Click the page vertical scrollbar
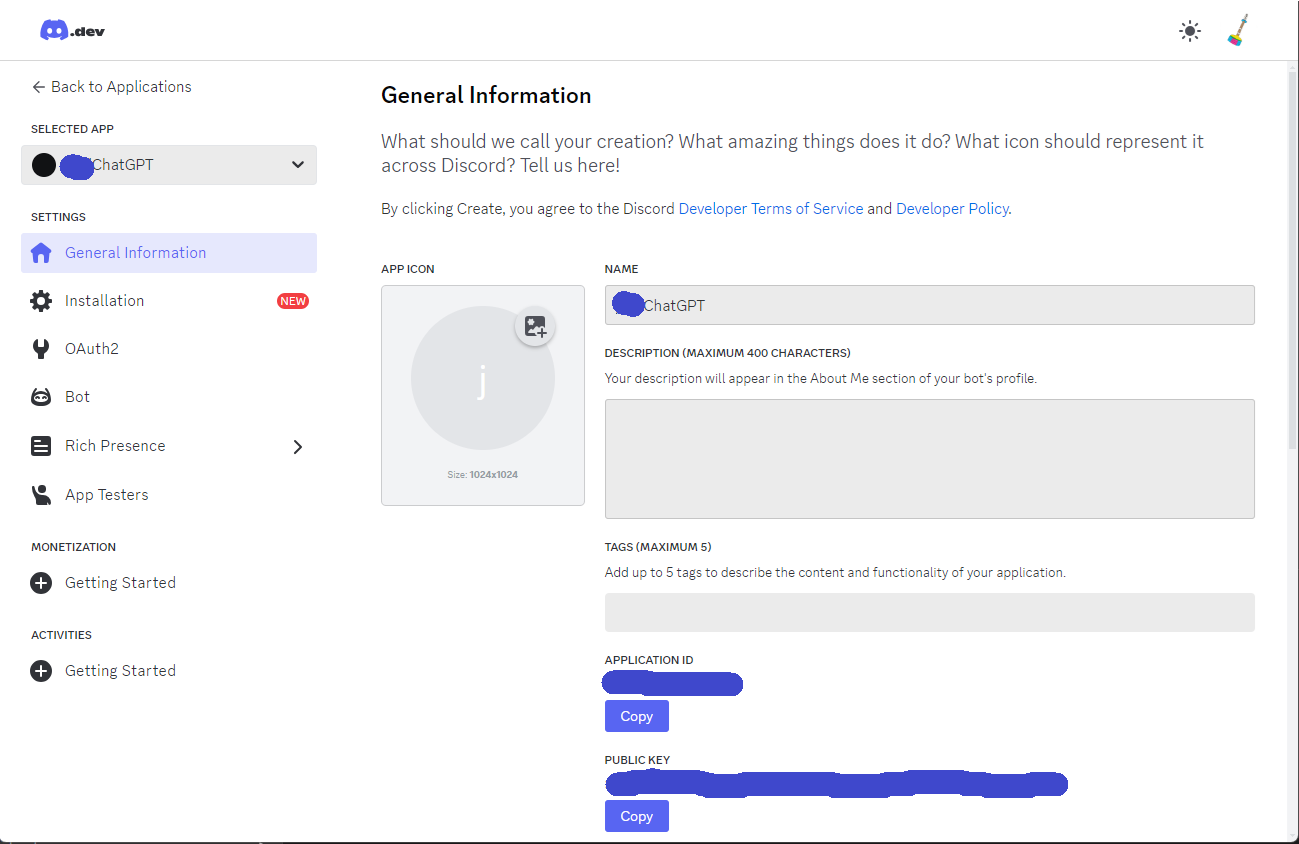Screen dimensions: 1299x844 [x=1292, y=260]
